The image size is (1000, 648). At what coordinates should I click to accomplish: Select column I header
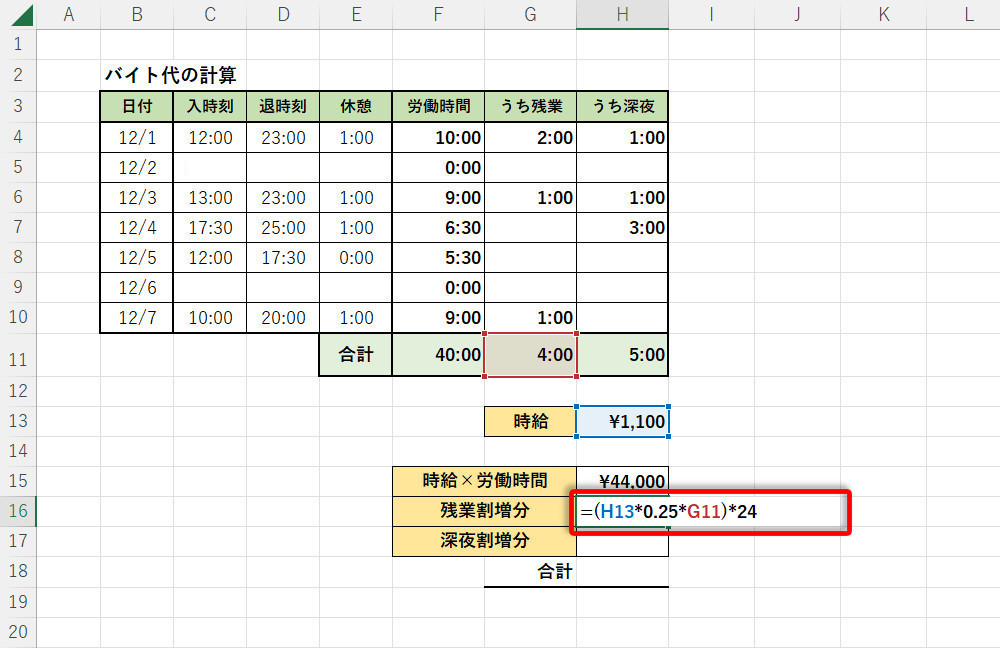tap(711, 15)
